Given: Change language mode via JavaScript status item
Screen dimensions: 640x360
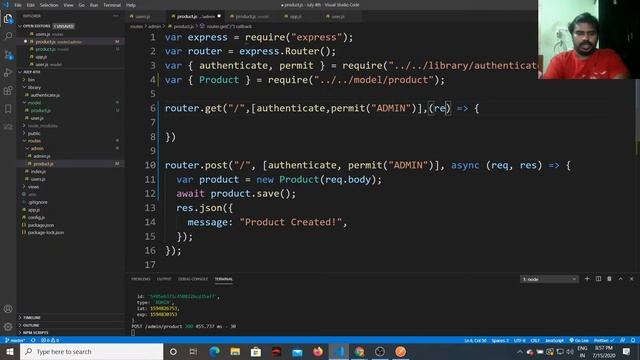Looking at the screenshot, I should pyautogui.click(x=554, y=340).
